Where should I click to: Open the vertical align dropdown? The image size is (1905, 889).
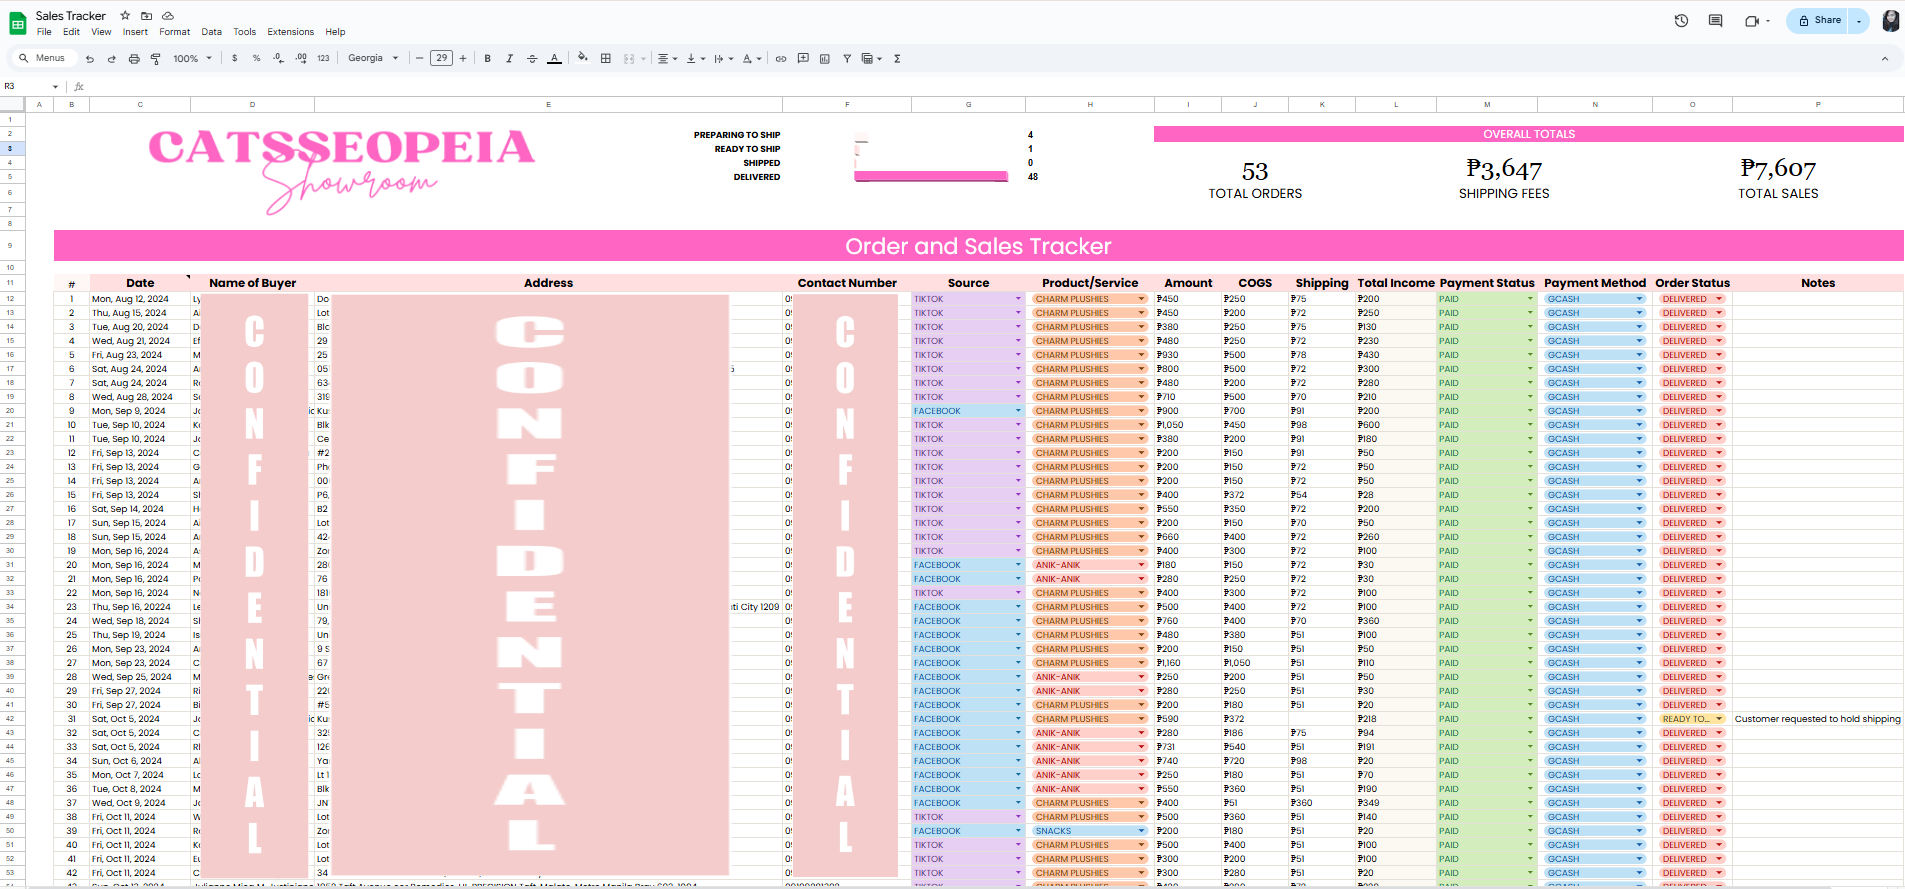(x=695, y=59)
